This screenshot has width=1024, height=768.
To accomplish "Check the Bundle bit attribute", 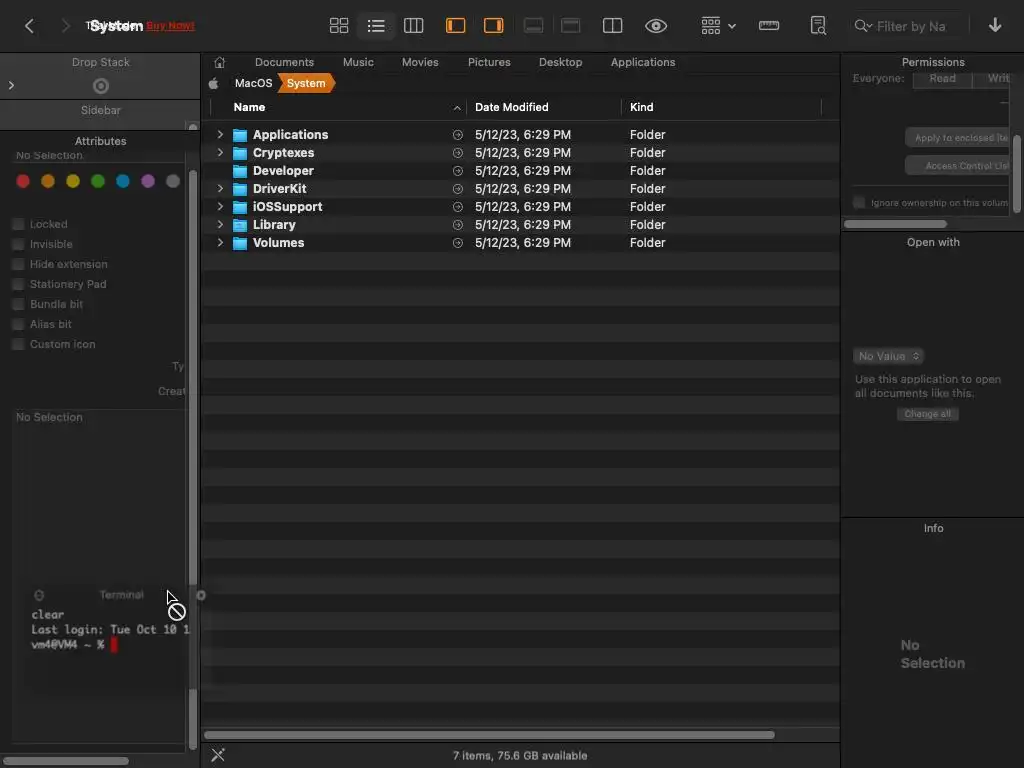I will click(x=18, y=304).
